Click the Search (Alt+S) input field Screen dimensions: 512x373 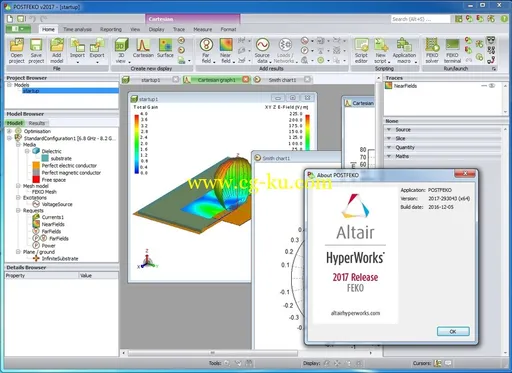click(421, 19)
